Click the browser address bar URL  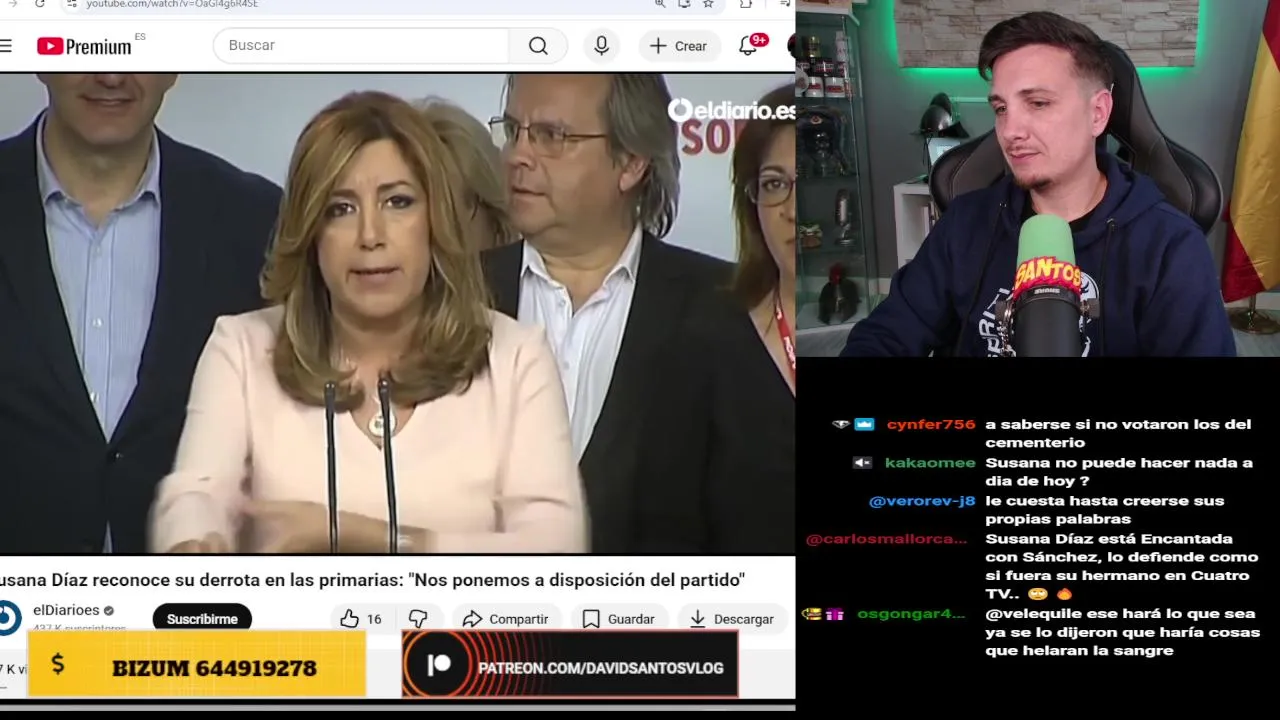pyautogui.click(x=172, y=4)
